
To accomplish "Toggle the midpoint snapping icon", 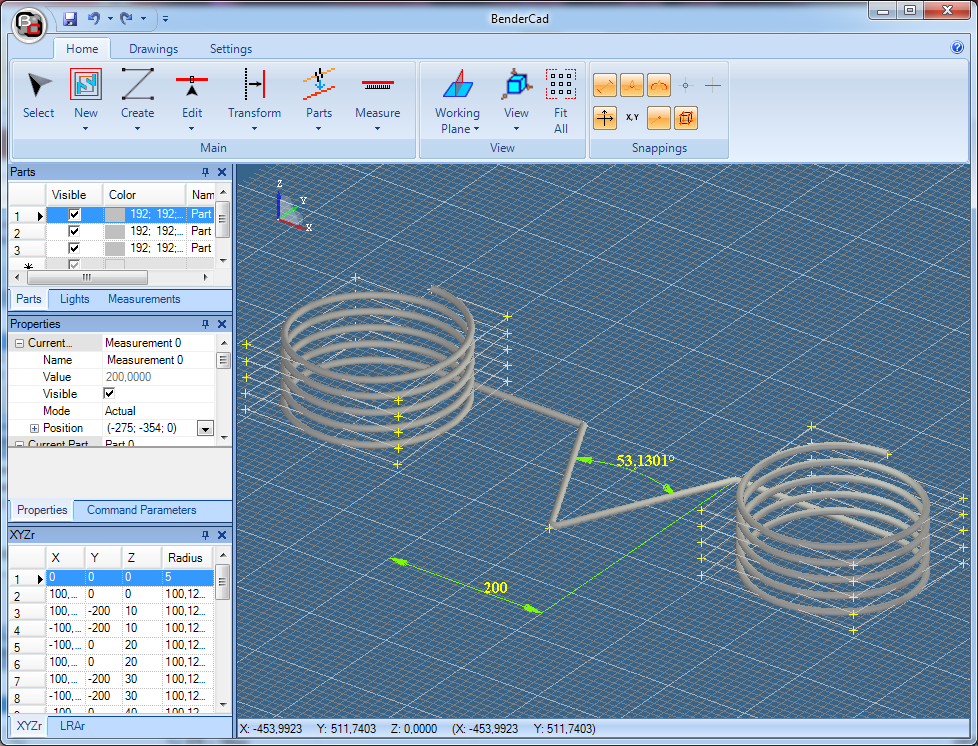I will pyautogui.click(x=632, y=85).
